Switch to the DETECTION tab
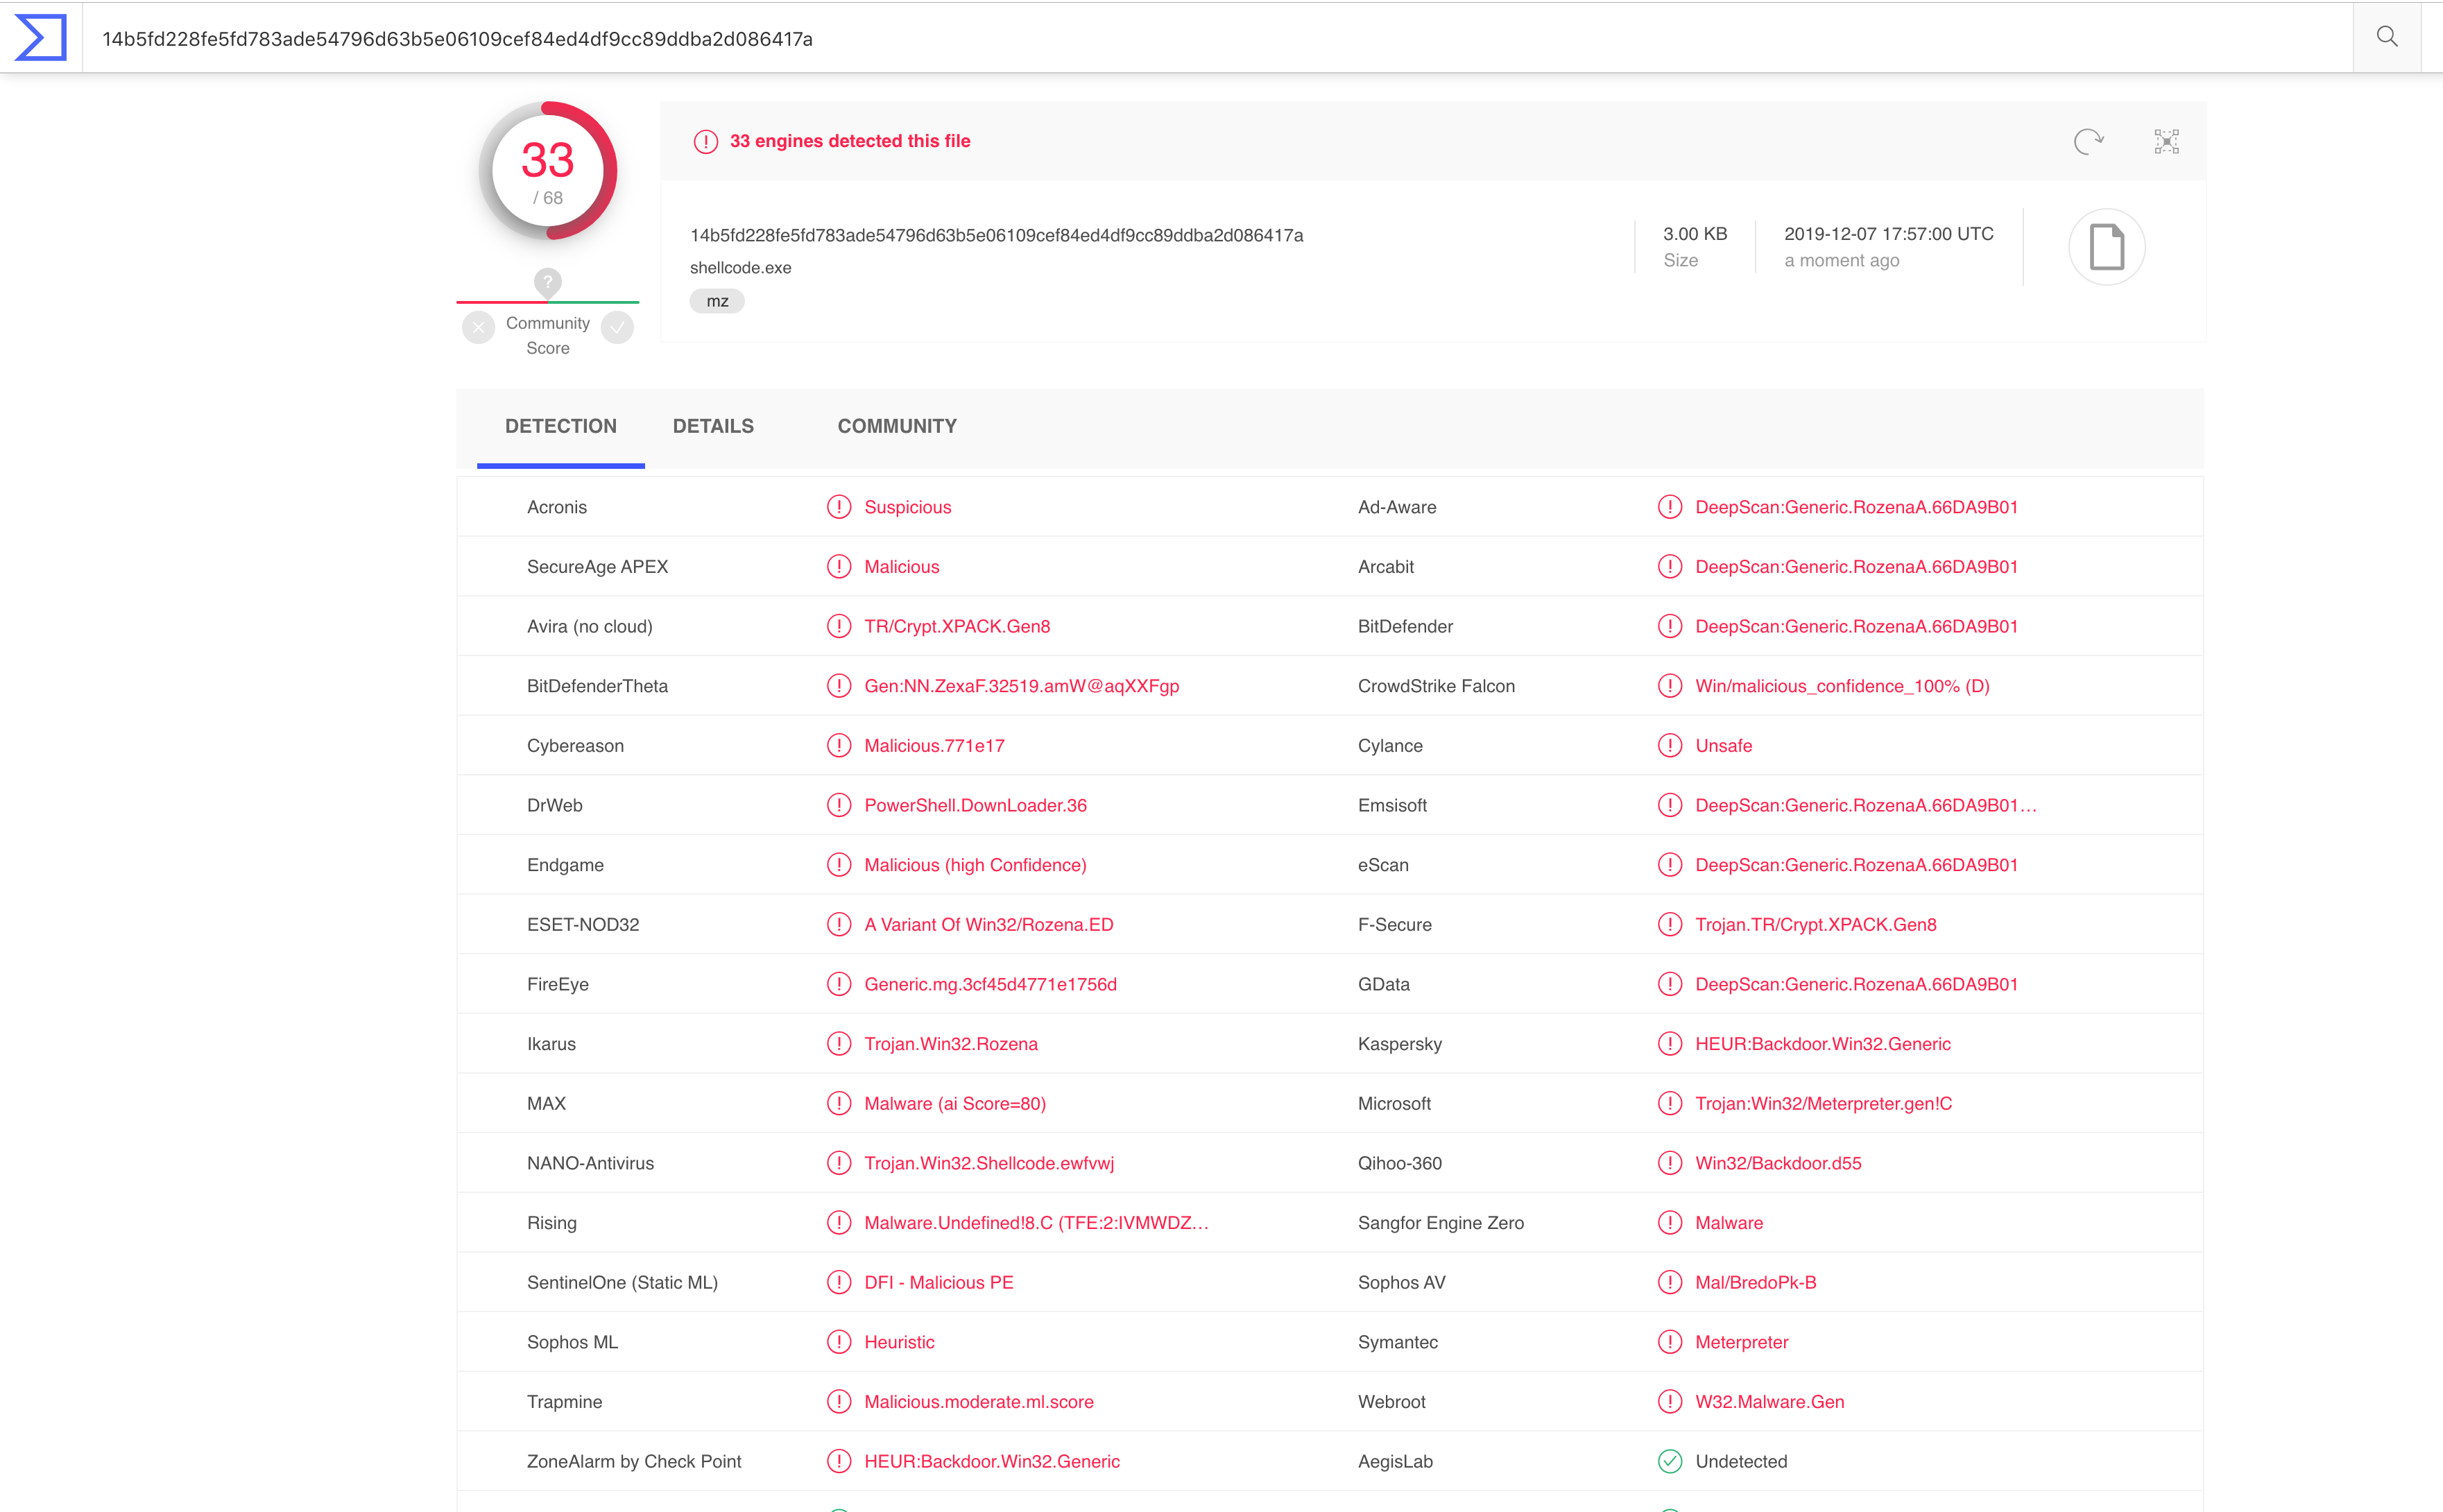 coord(561,427)
